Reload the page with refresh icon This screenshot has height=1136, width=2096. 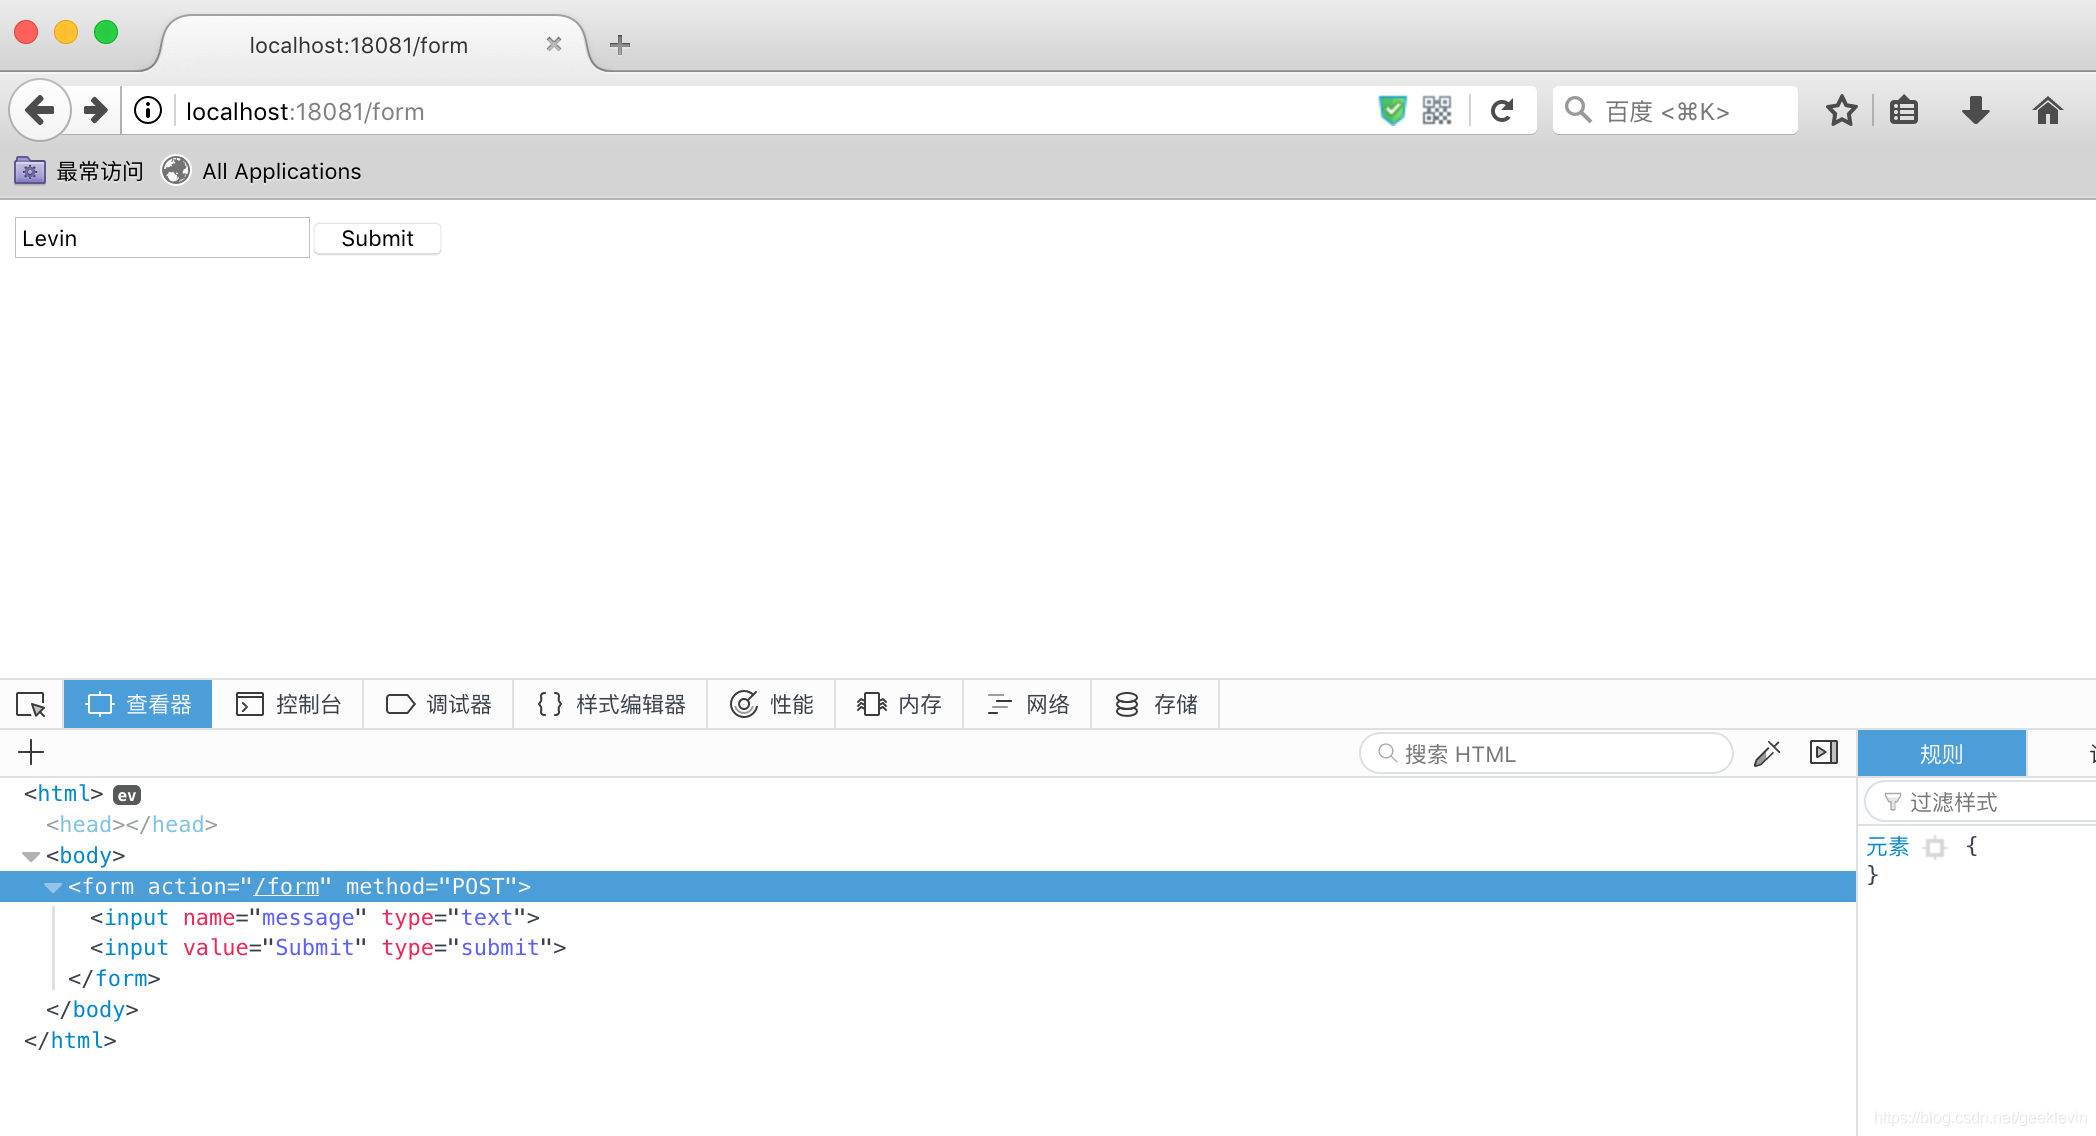click(1502, 111)
